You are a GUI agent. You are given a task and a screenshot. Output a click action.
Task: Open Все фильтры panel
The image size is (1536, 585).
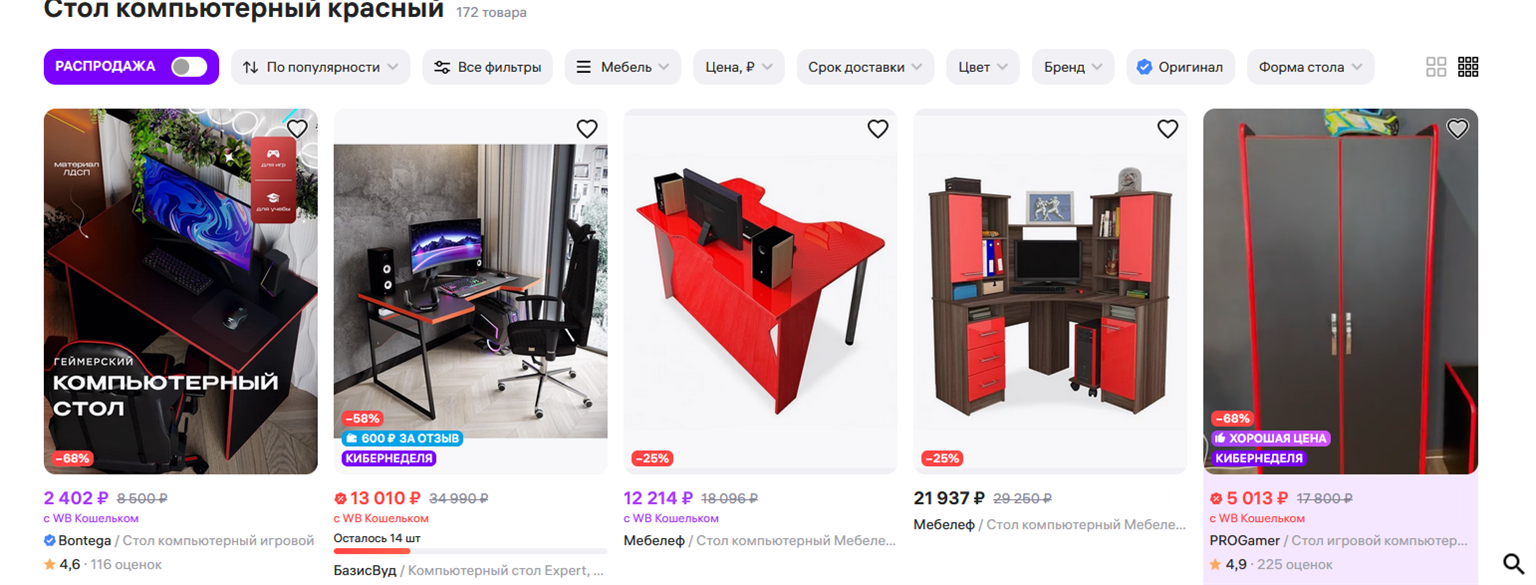(487, 67)
